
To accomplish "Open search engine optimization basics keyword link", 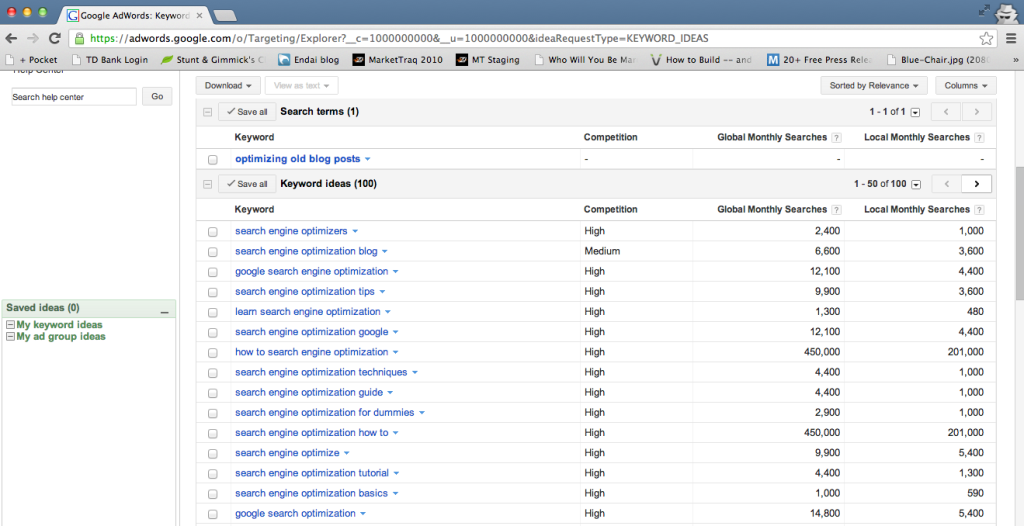I will pos(312,493).
